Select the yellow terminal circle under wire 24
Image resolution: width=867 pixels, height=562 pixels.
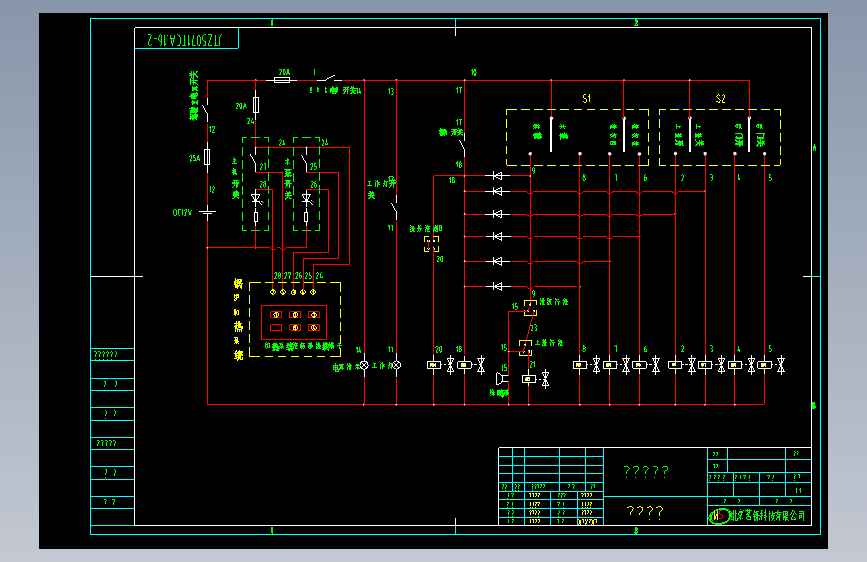point(314,292)
